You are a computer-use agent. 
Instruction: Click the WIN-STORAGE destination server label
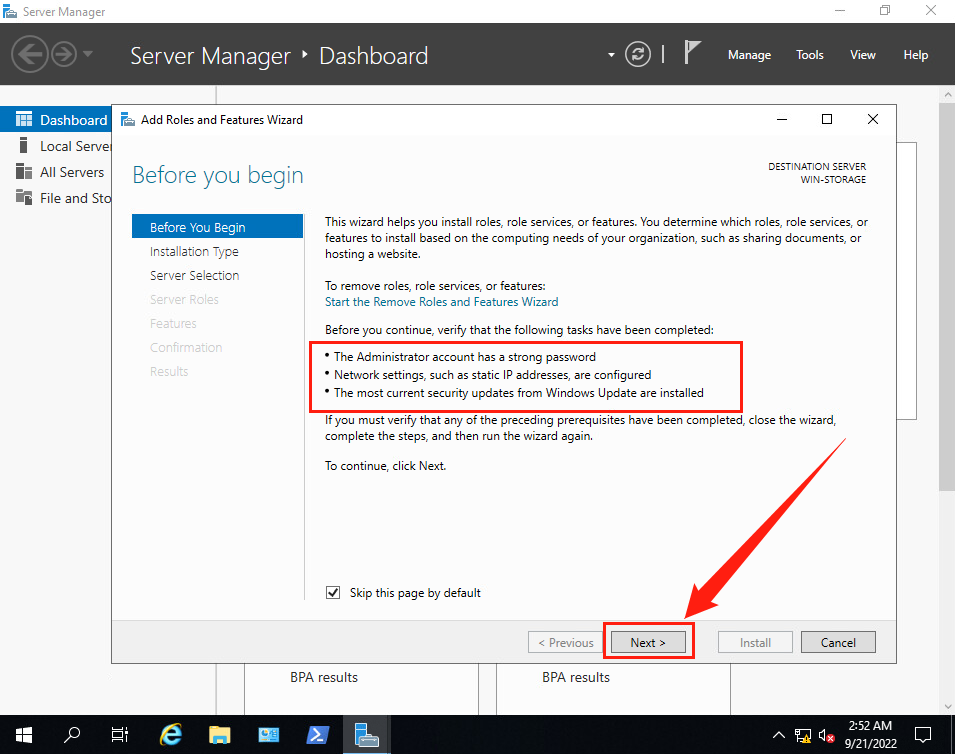point(833,180)
